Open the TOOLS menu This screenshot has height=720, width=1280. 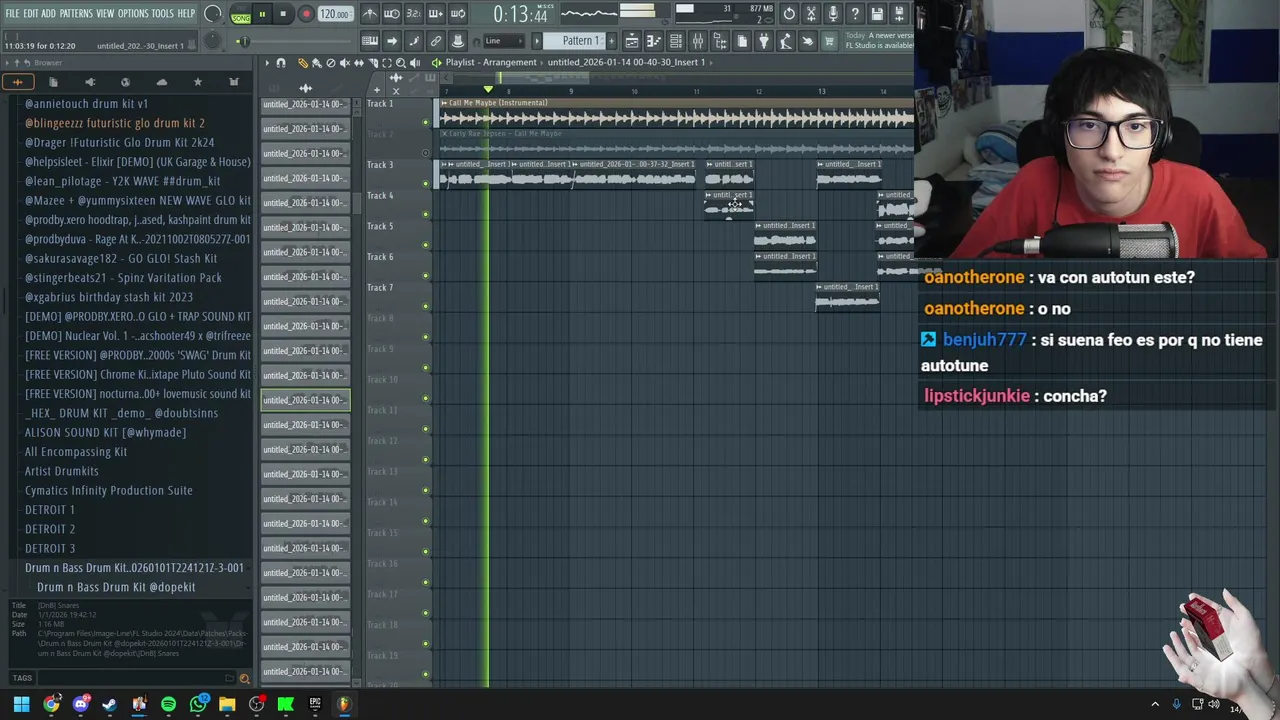162,14
